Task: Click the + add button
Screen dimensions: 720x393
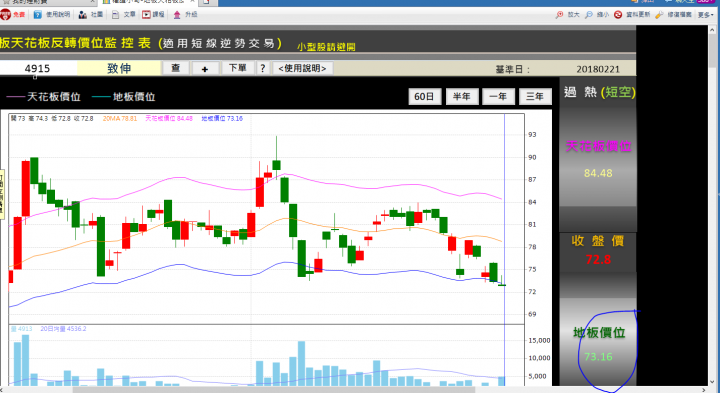Action: [x=205, y=69]
